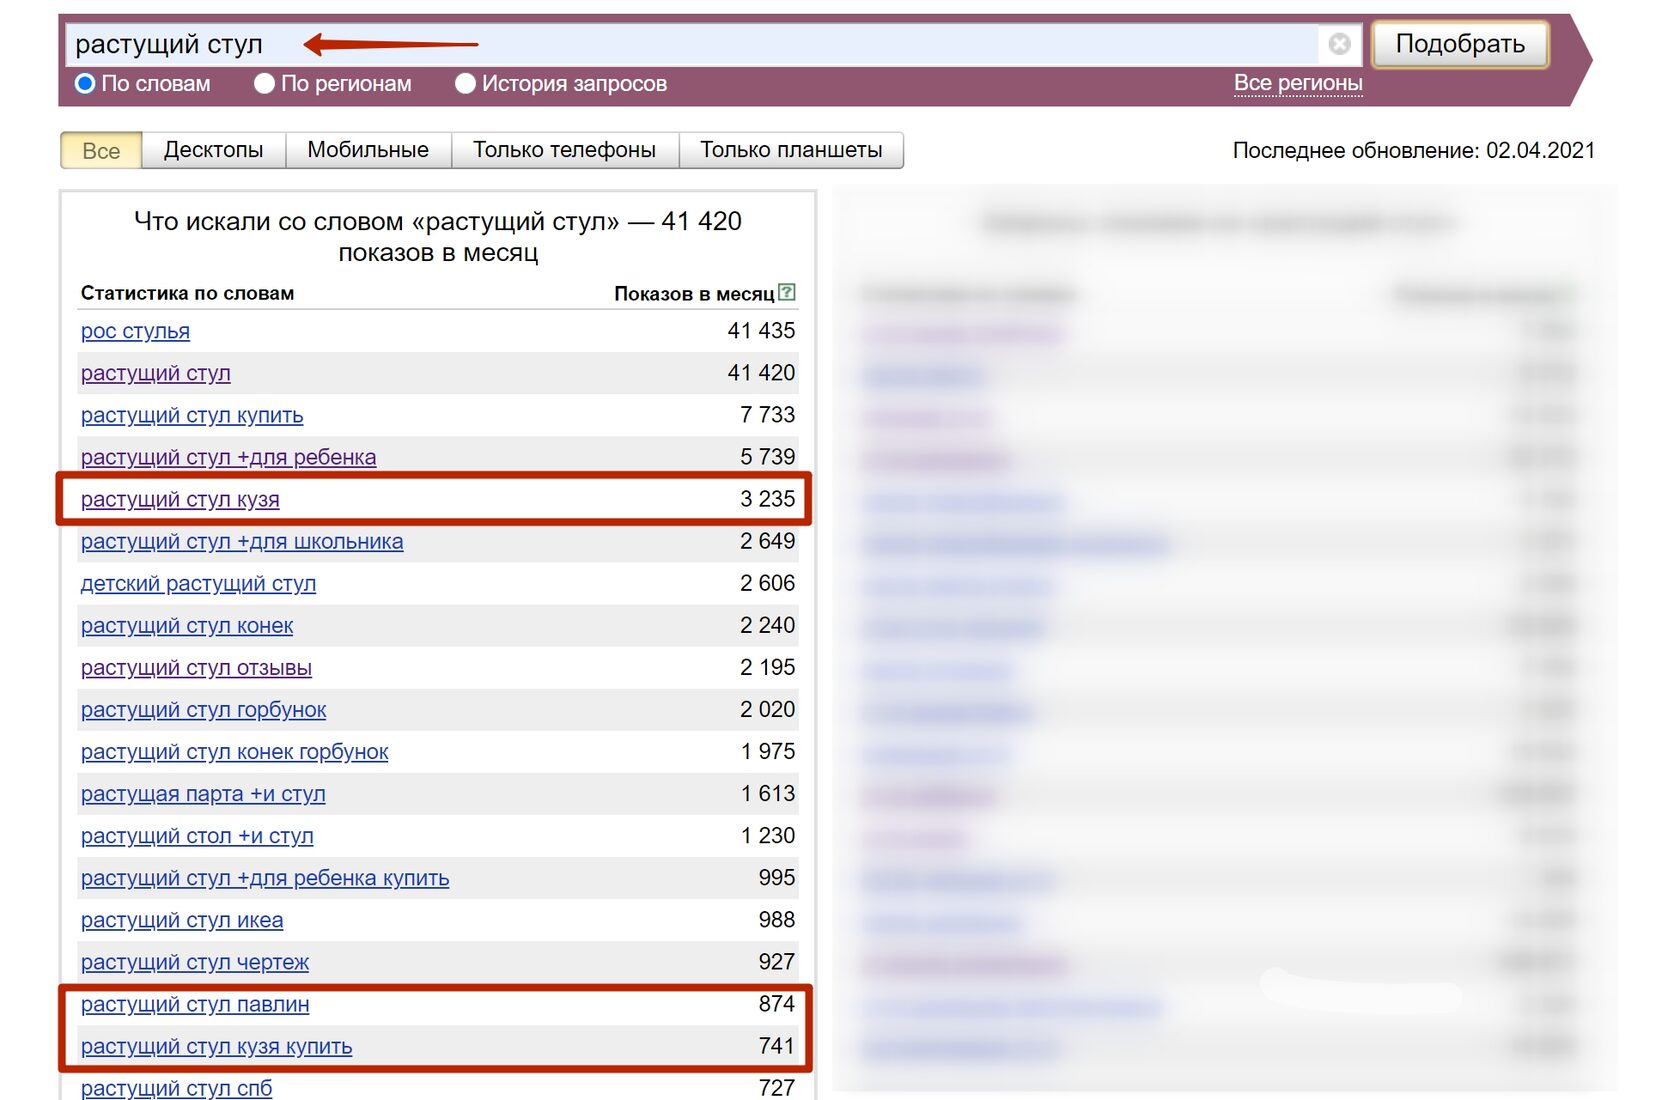The height and width of the screenshot is (1100, 1680).
Task: Switch to the Только планшеты tab
Action: [x=791, y=150]
